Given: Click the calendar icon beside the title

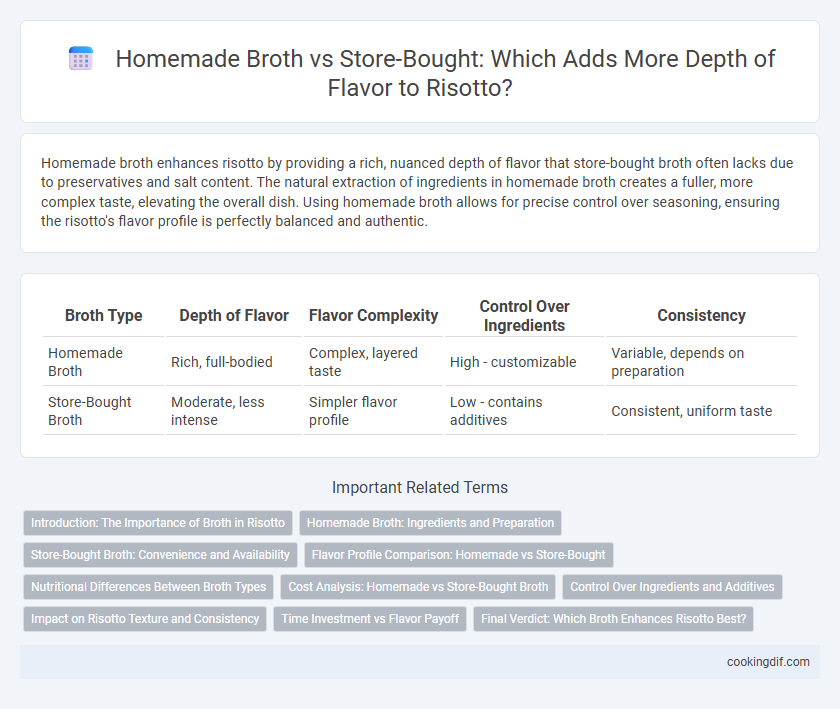Looking at the screenshot, I should click(x=81, y=58).
